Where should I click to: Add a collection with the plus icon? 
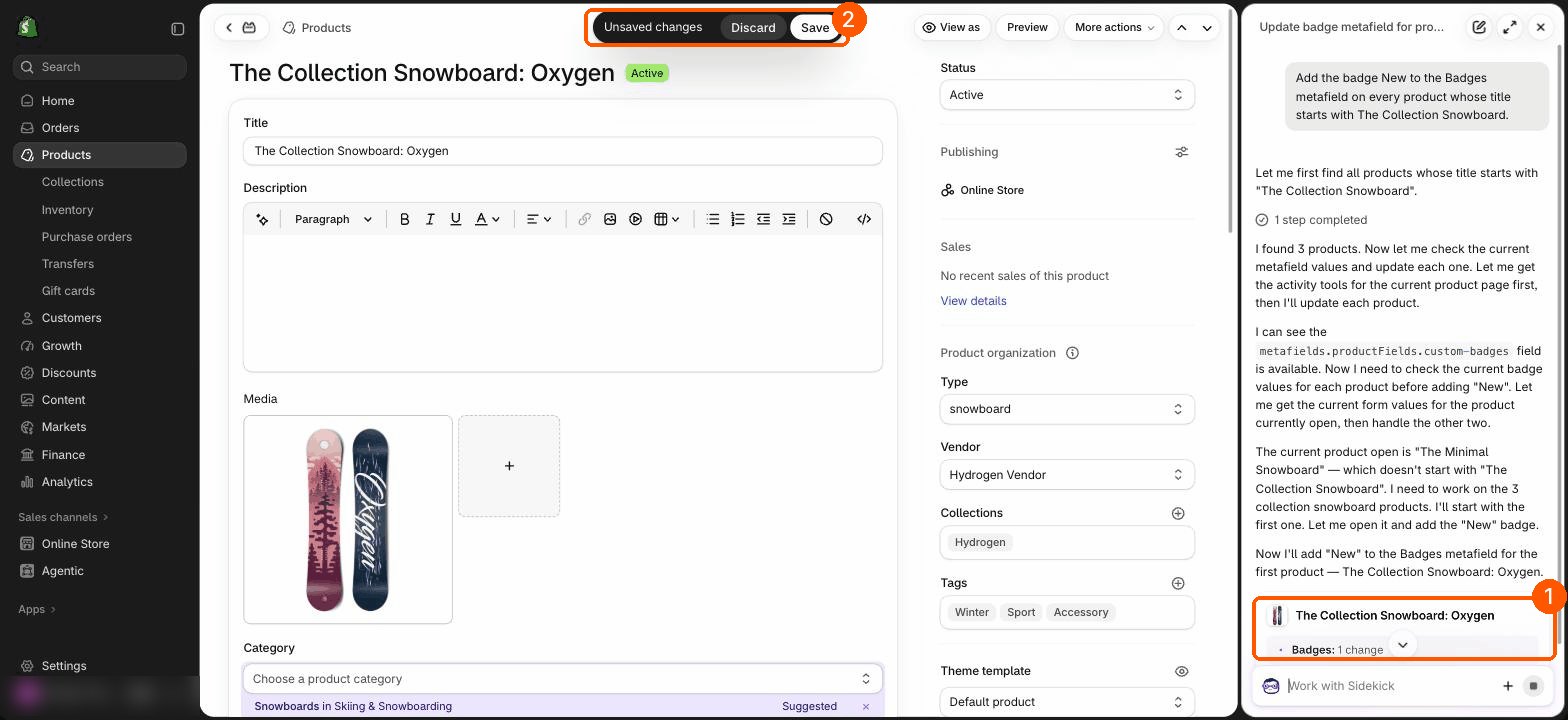point(1178,513)
